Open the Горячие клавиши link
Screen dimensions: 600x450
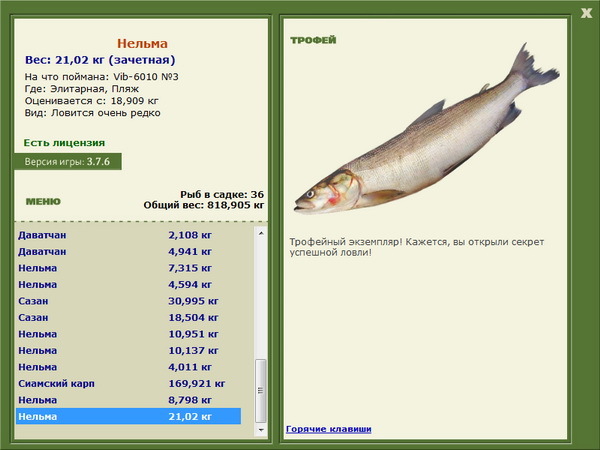tap(329, 429)
